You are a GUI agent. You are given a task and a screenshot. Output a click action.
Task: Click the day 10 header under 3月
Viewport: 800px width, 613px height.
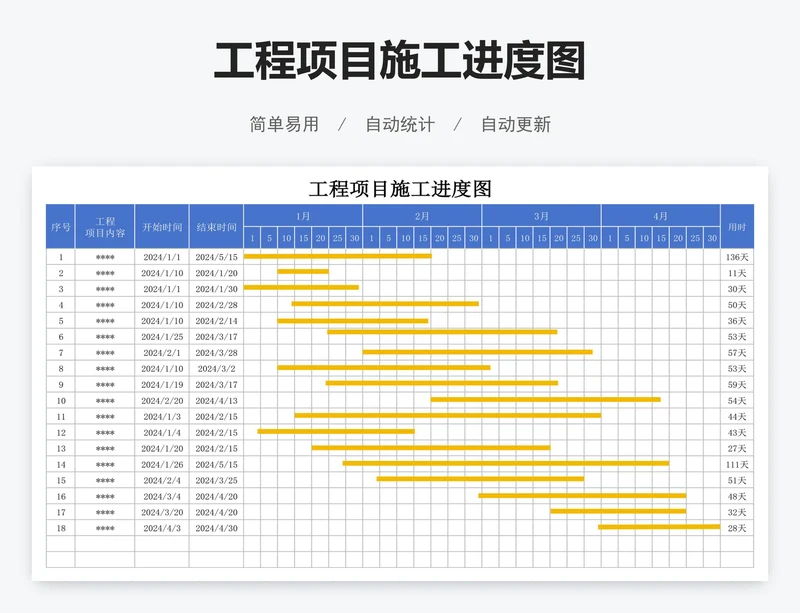coord(524,238)
